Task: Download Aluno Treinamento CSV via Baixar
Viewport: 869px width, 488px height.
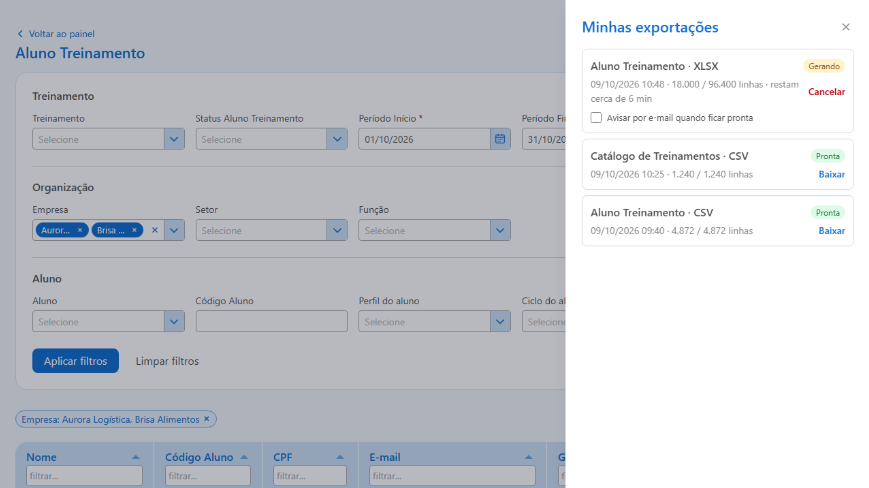Action: [831, 230]
